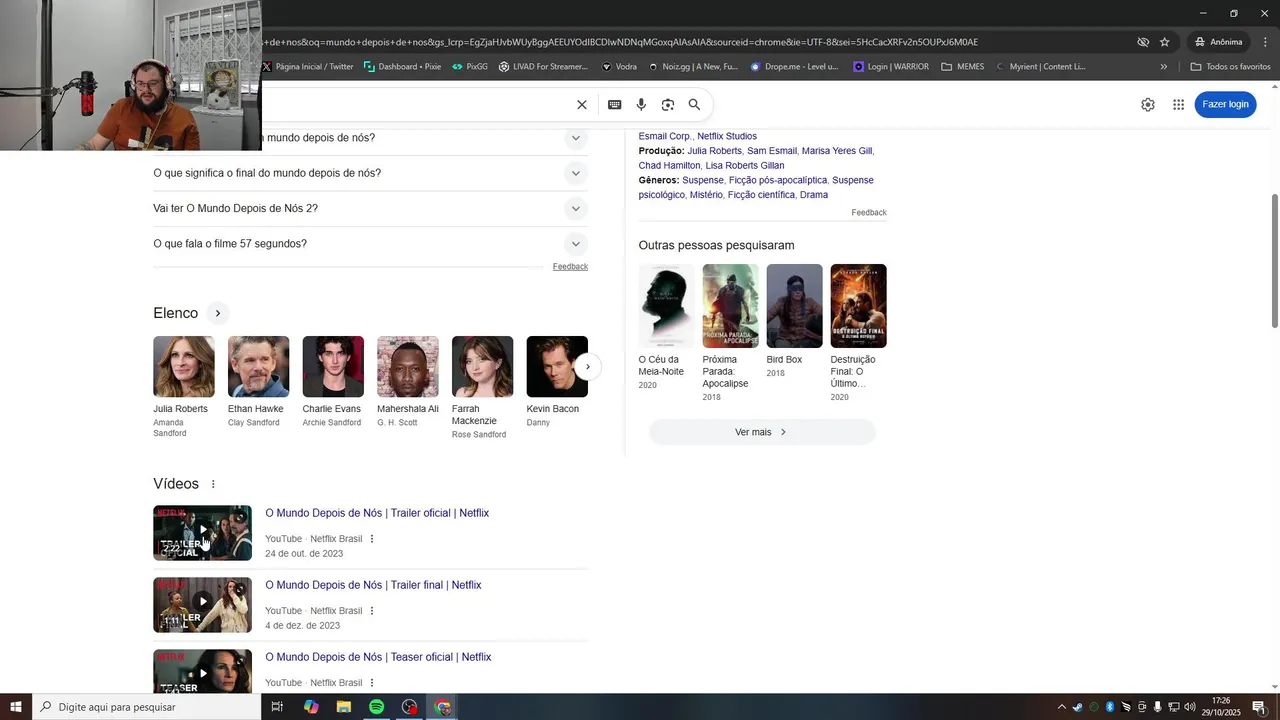
Task: Open the full Elenco list arrow
Action: [x=218, y=314]
